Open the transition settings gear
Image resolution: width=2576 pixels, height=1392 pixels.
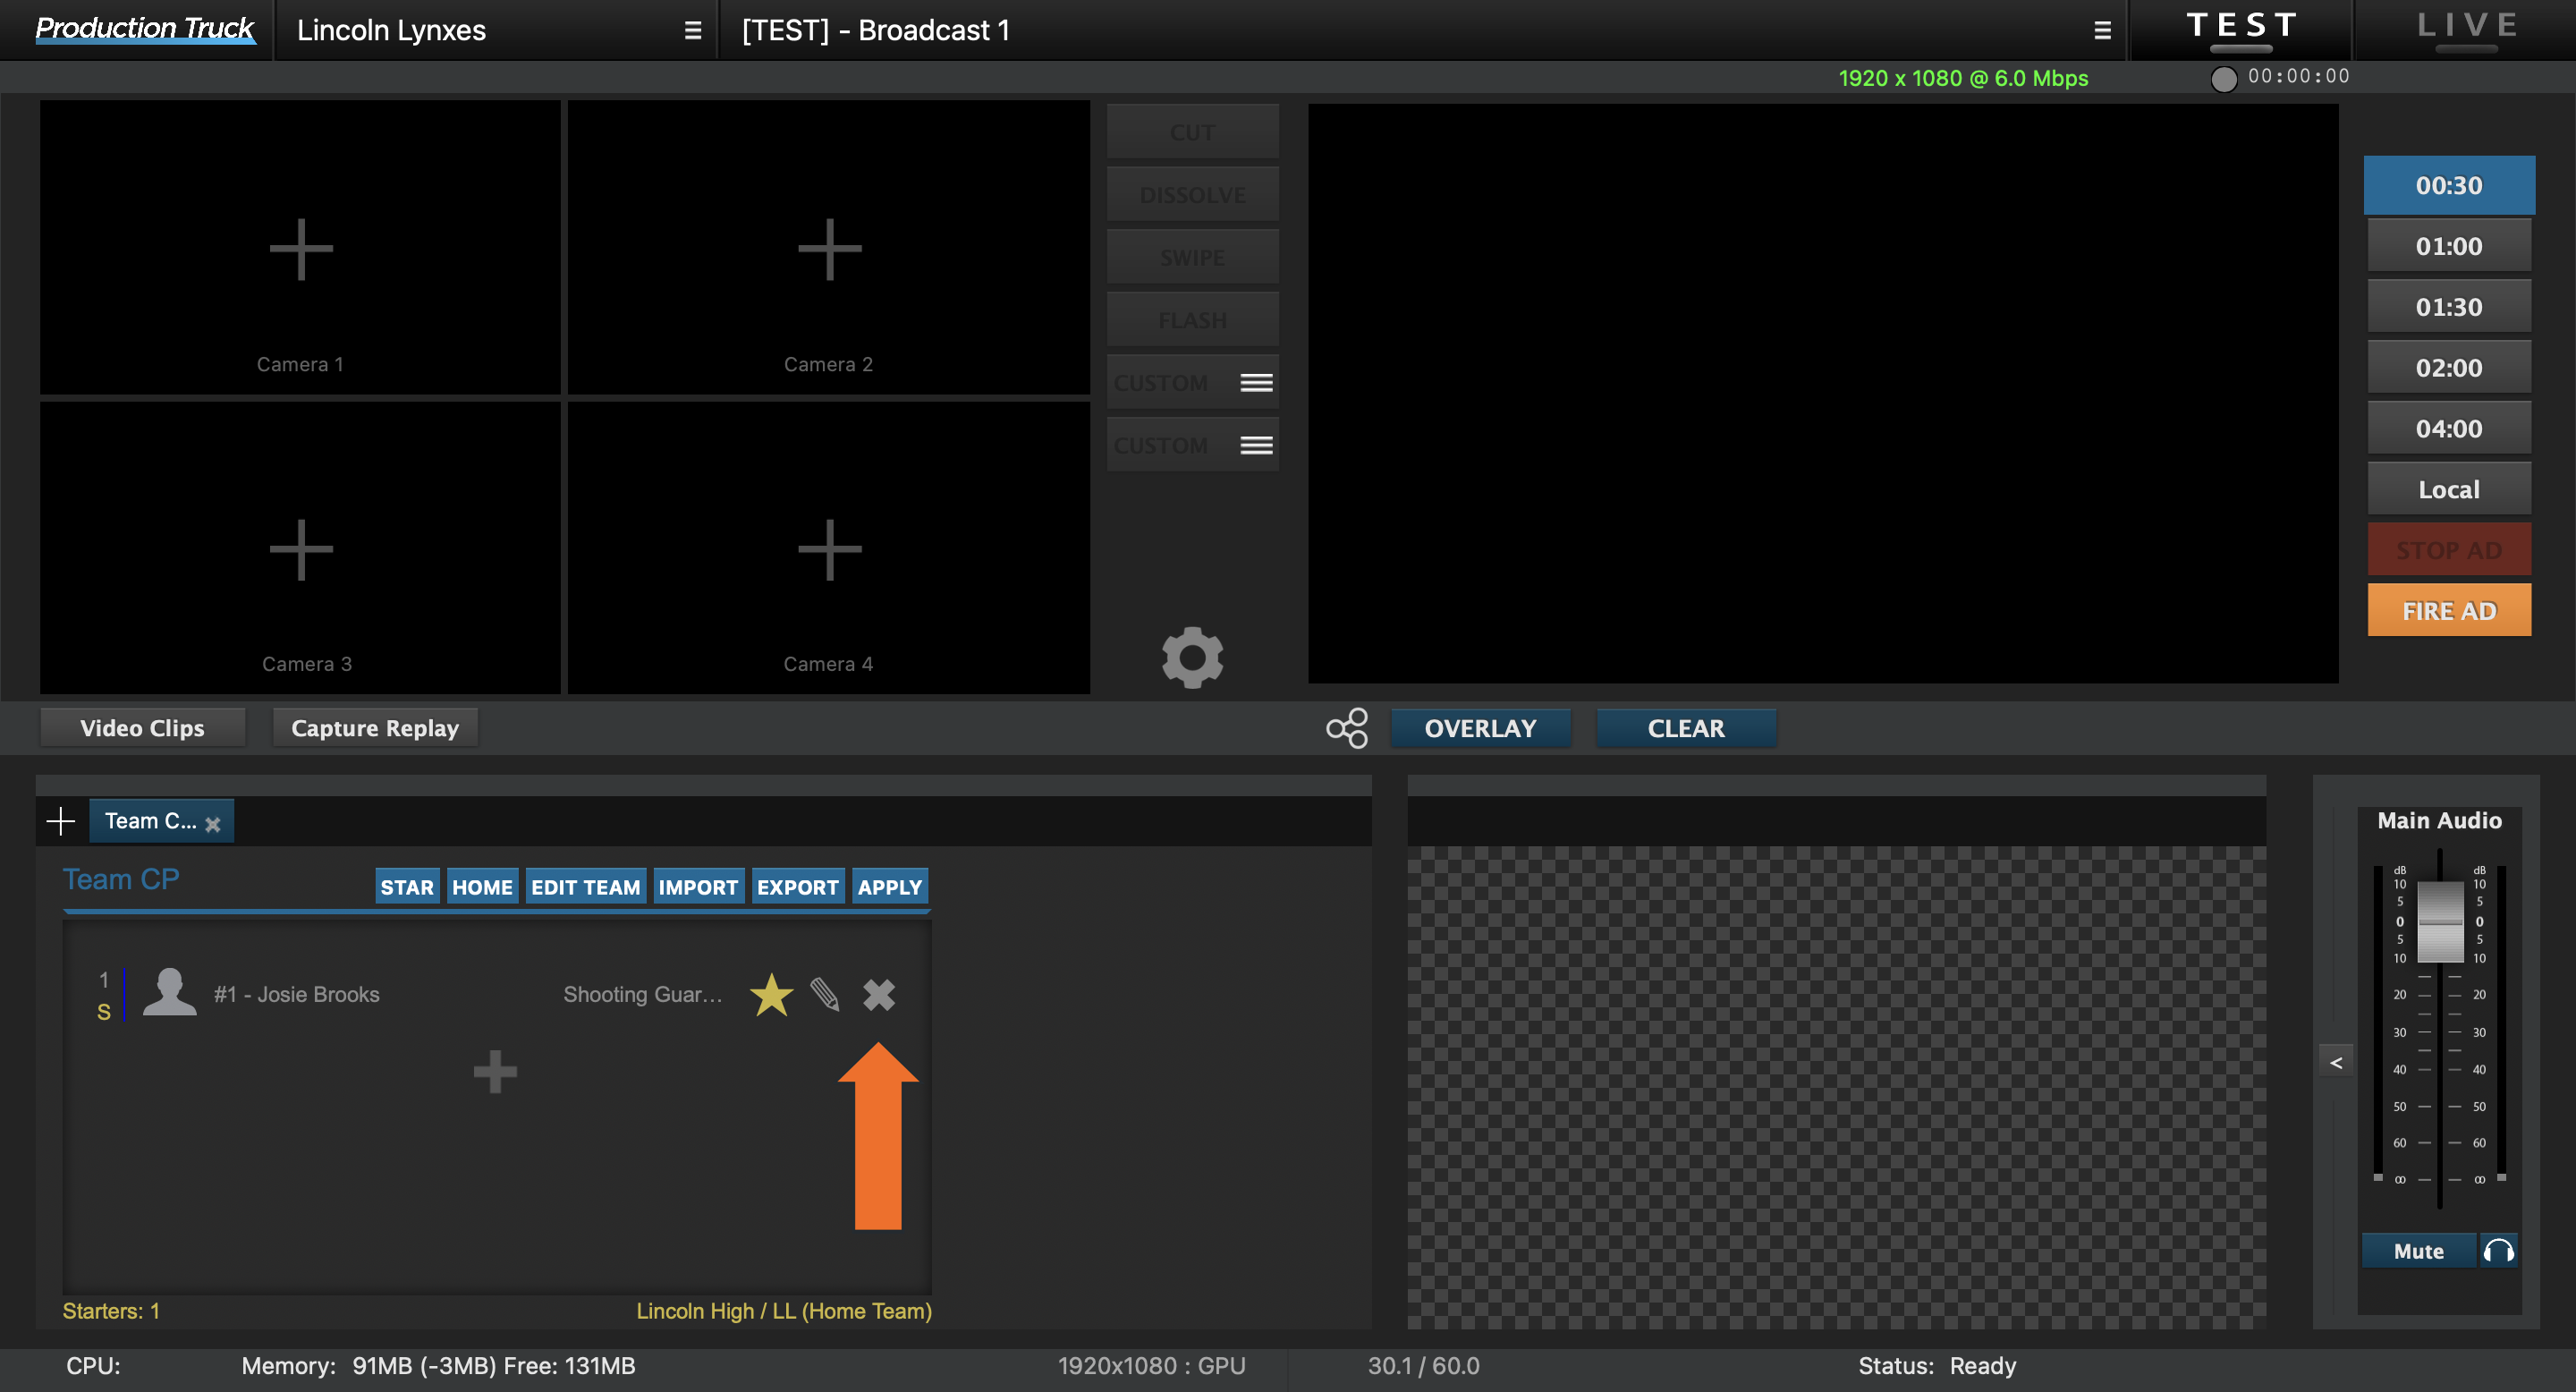(x=1192, y=657)
